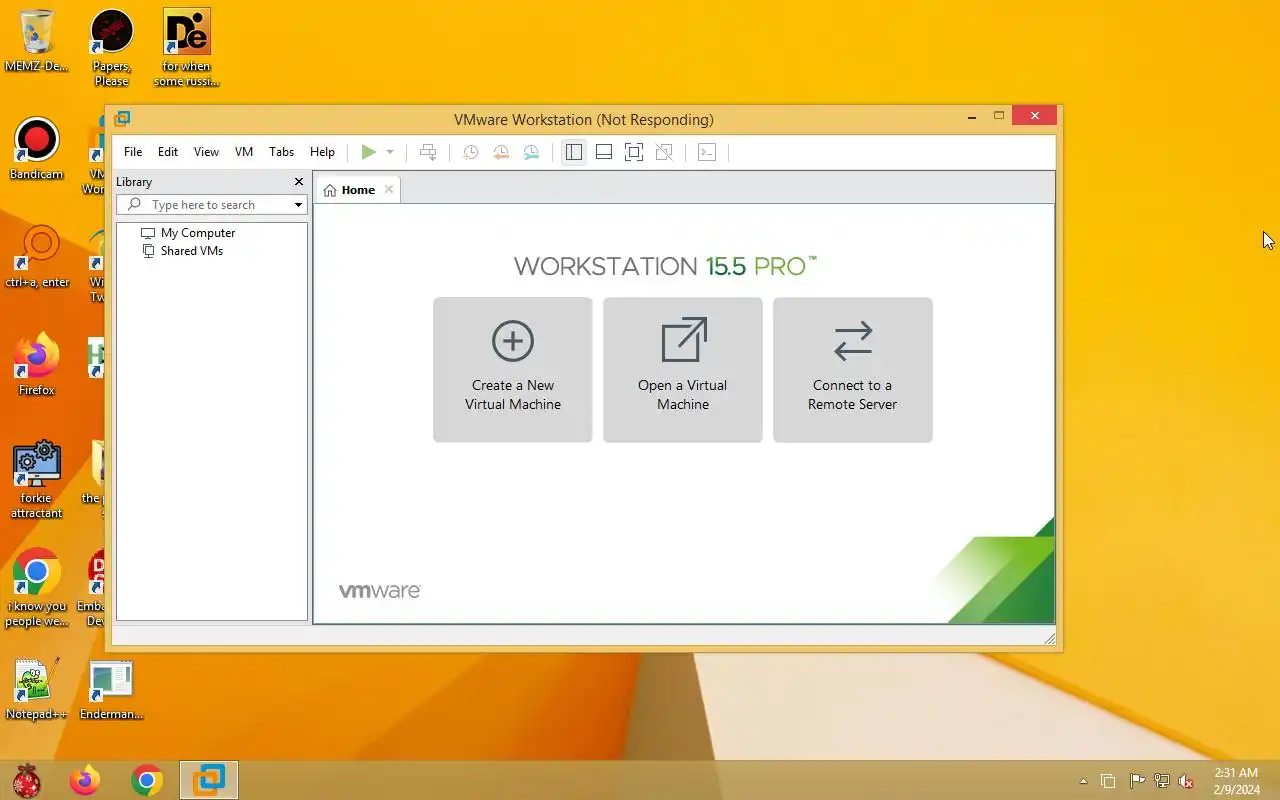Open the power options dropdown arrow

[390, 152]
